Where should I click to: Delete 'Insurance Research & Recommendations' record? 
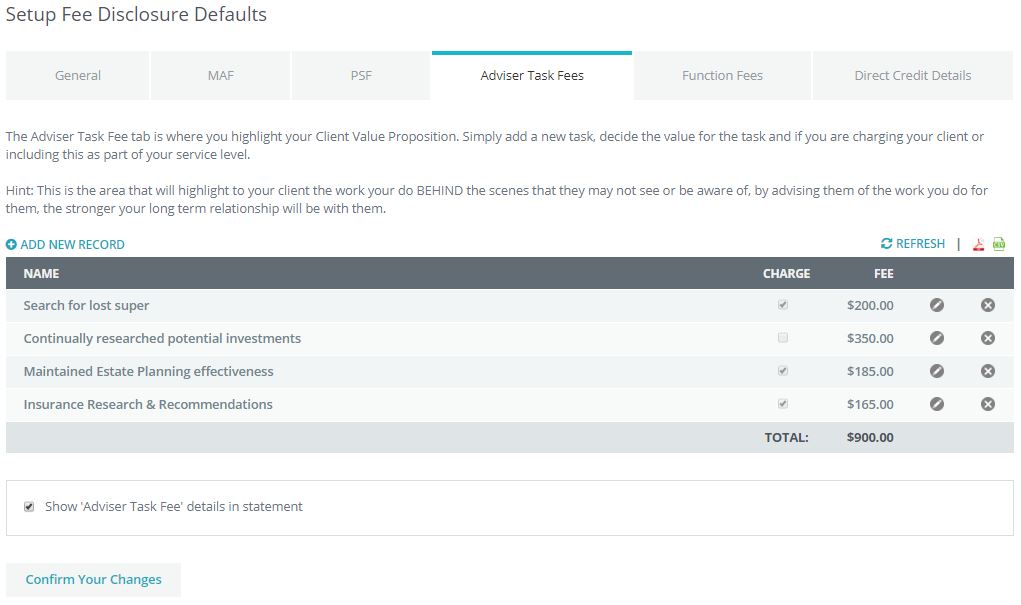coord(988,404)
